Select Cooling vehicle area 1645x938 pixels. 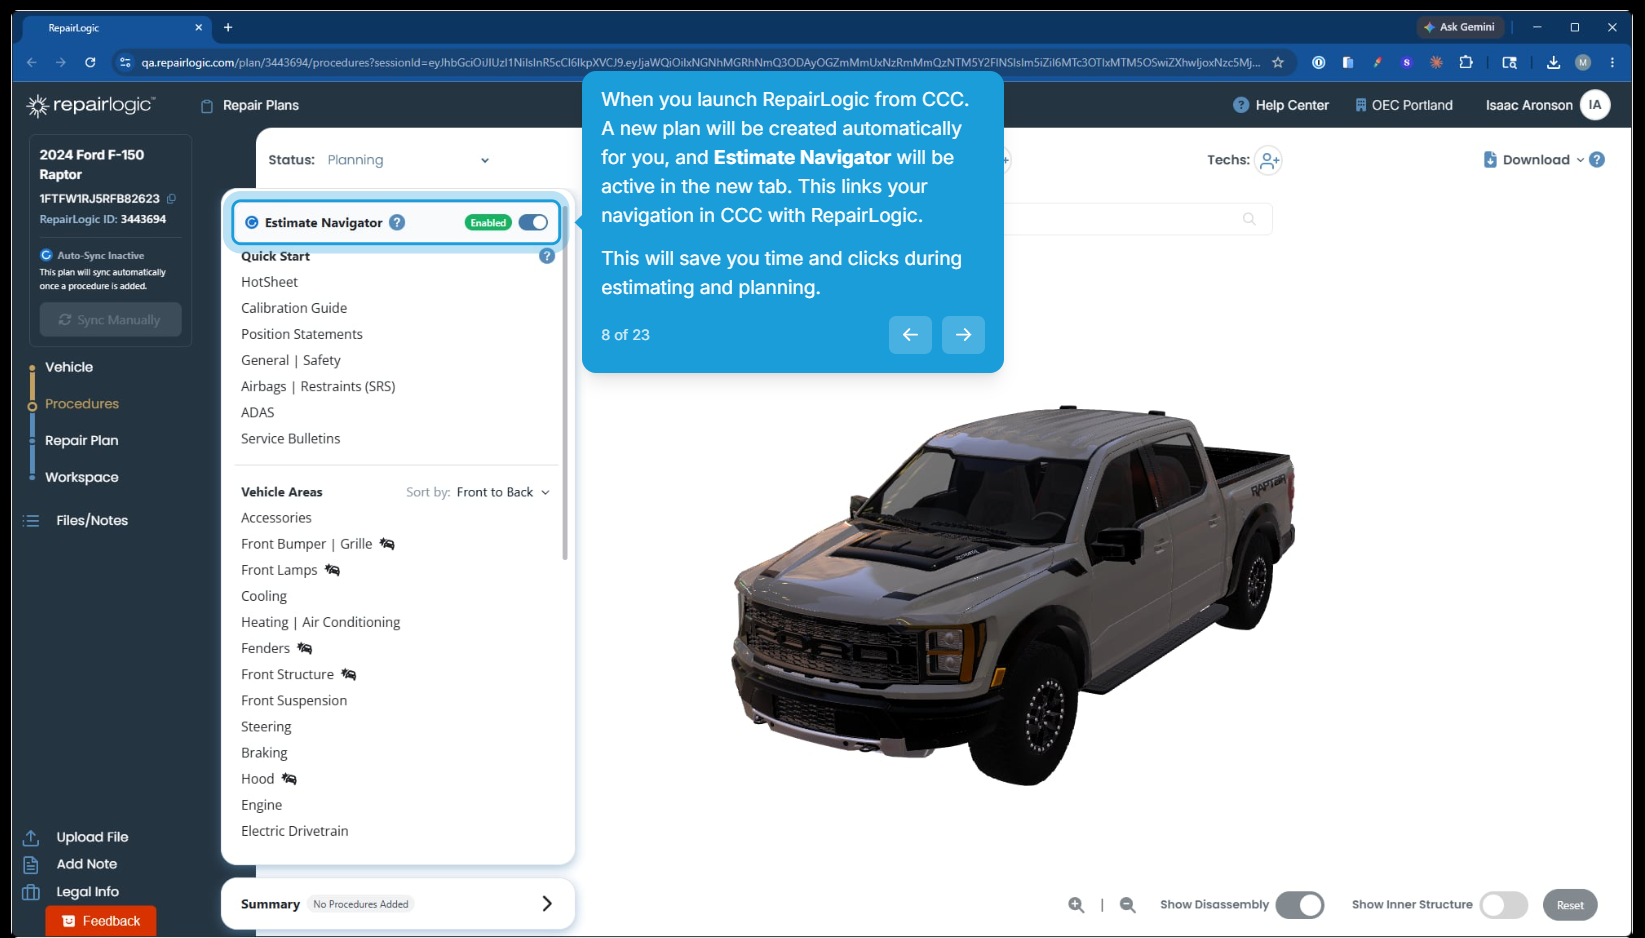pyautogui.click(x=264, y=596)
